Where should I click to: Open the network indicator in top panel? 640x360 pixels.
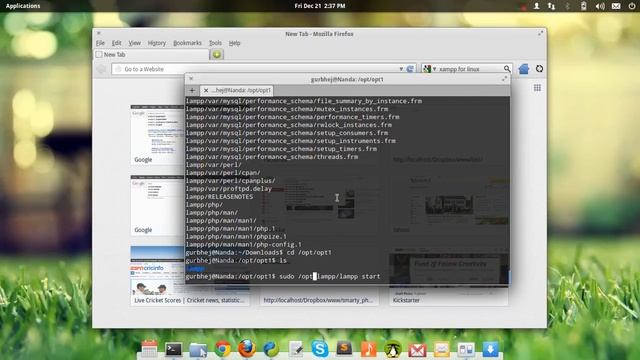coord(551,6)
